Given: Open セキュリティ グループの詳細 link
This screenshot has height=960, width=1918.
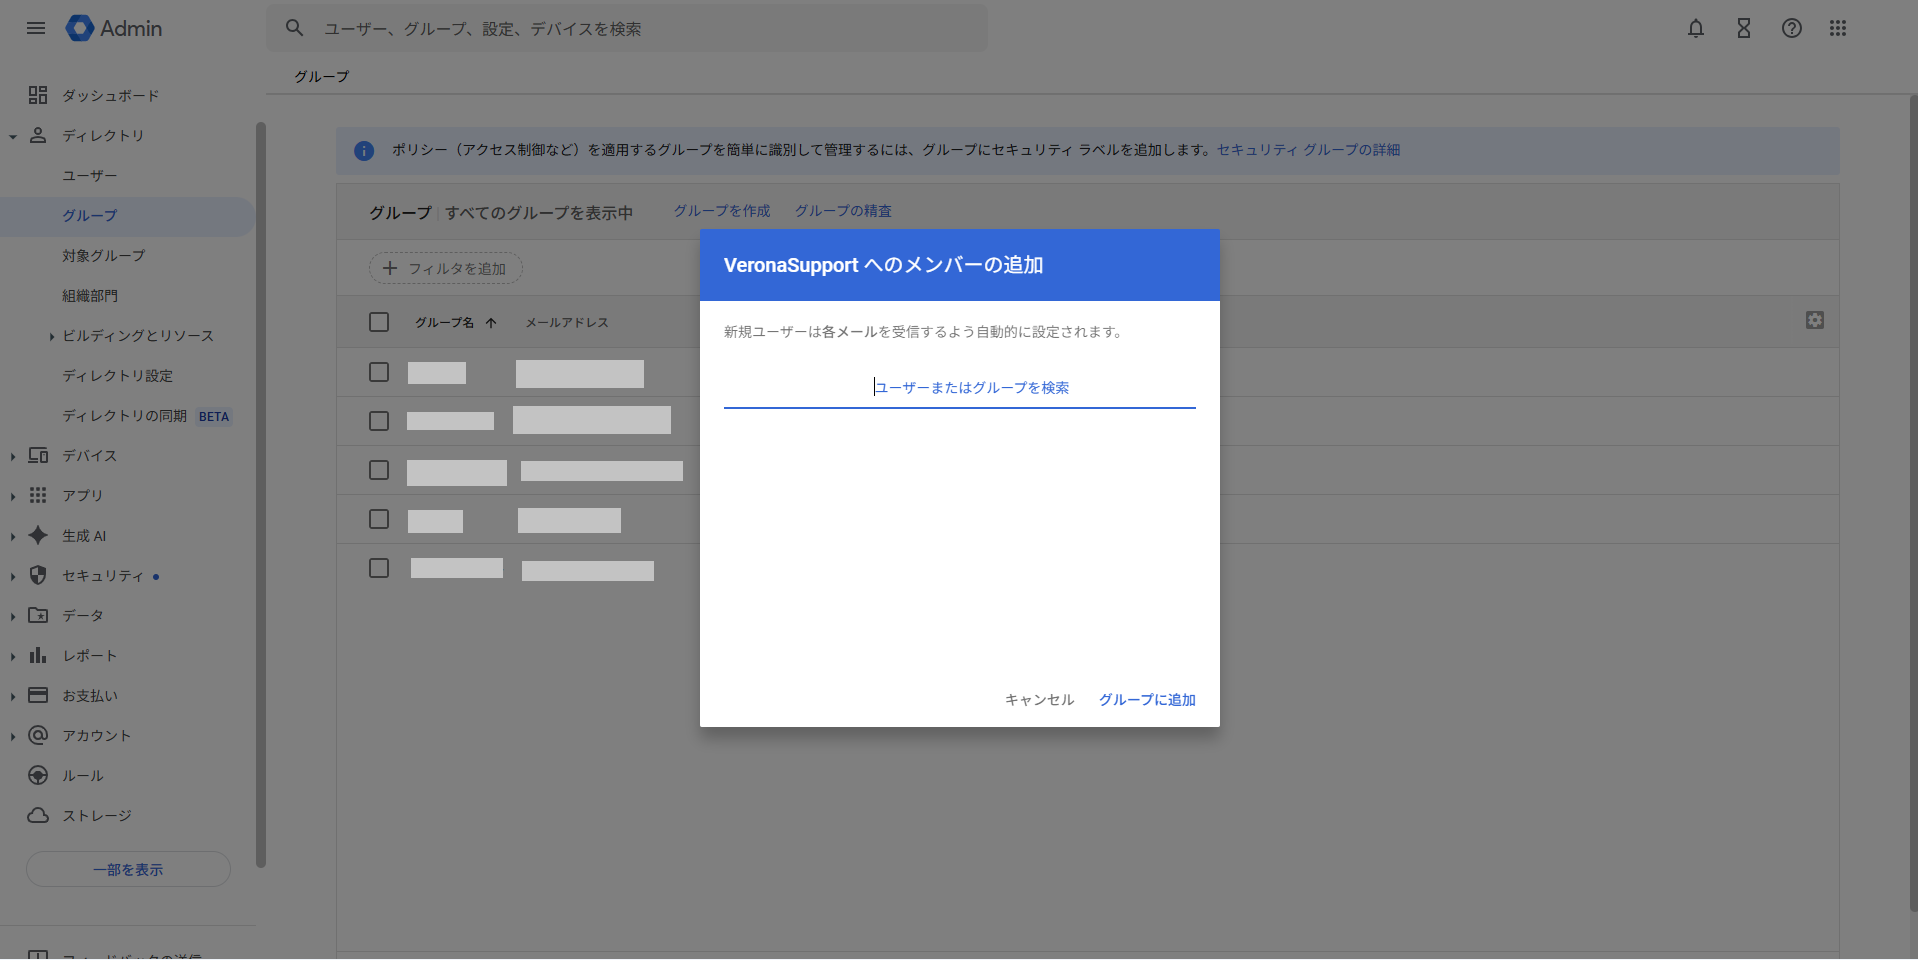Looking at the screenshot, I should tap(1308, 150).
